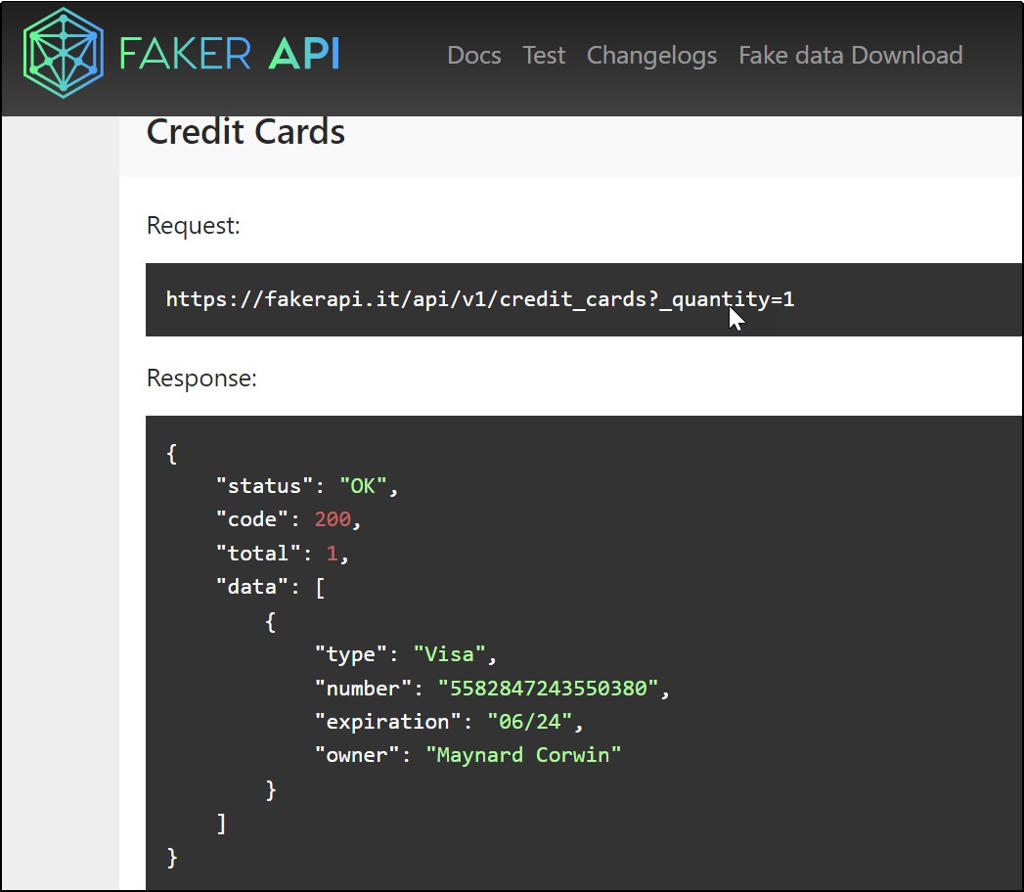Viewport: 1024px width, 892px height.
Task: Click the expiration value "06/24"
Action: 530,722
